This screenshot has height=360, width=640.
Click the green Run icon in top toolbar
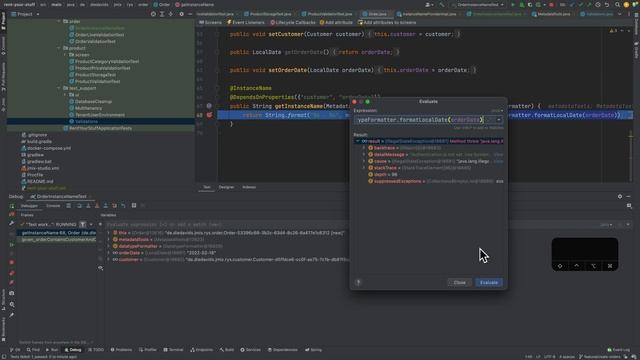click(x=513, y=5)
